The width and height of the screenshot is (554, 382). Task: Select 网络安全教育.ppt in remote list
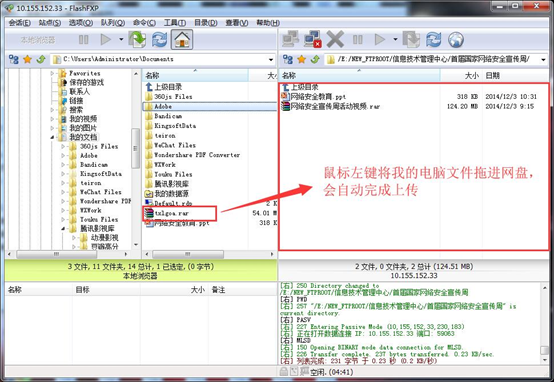pos(318,96)
